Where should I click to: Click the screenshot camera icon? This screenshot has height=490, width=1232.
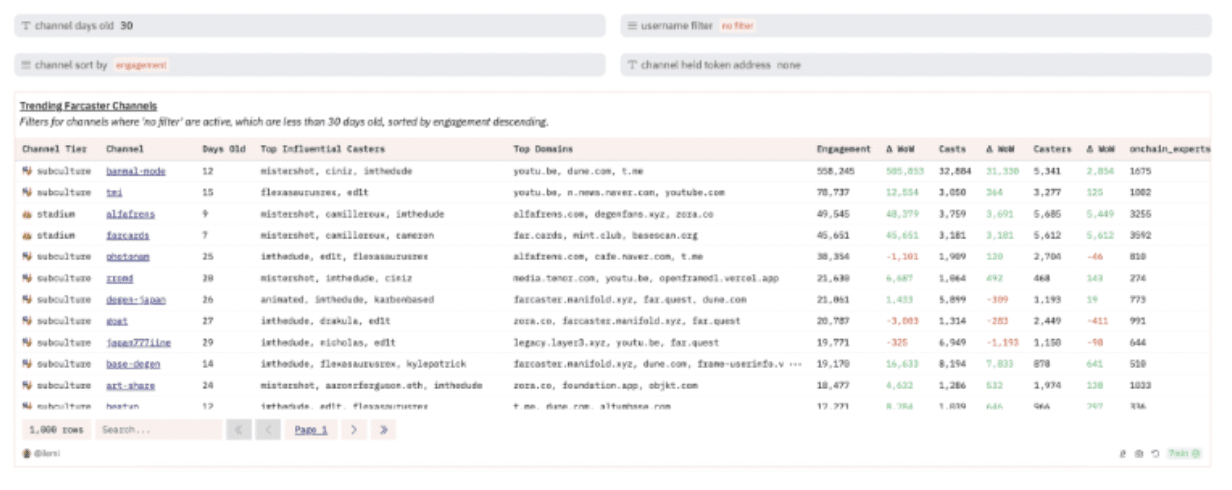[x=1139, y=453]
